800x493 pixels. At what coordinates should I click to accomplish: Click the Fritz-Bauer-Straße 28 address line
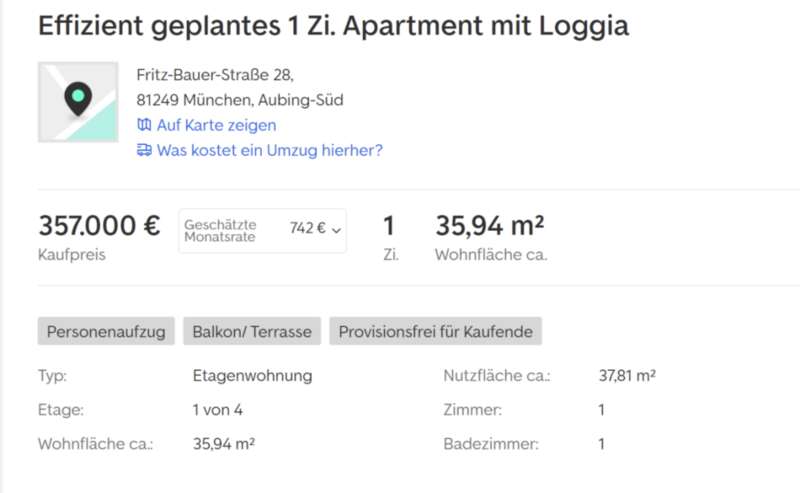tap(215, 74)
